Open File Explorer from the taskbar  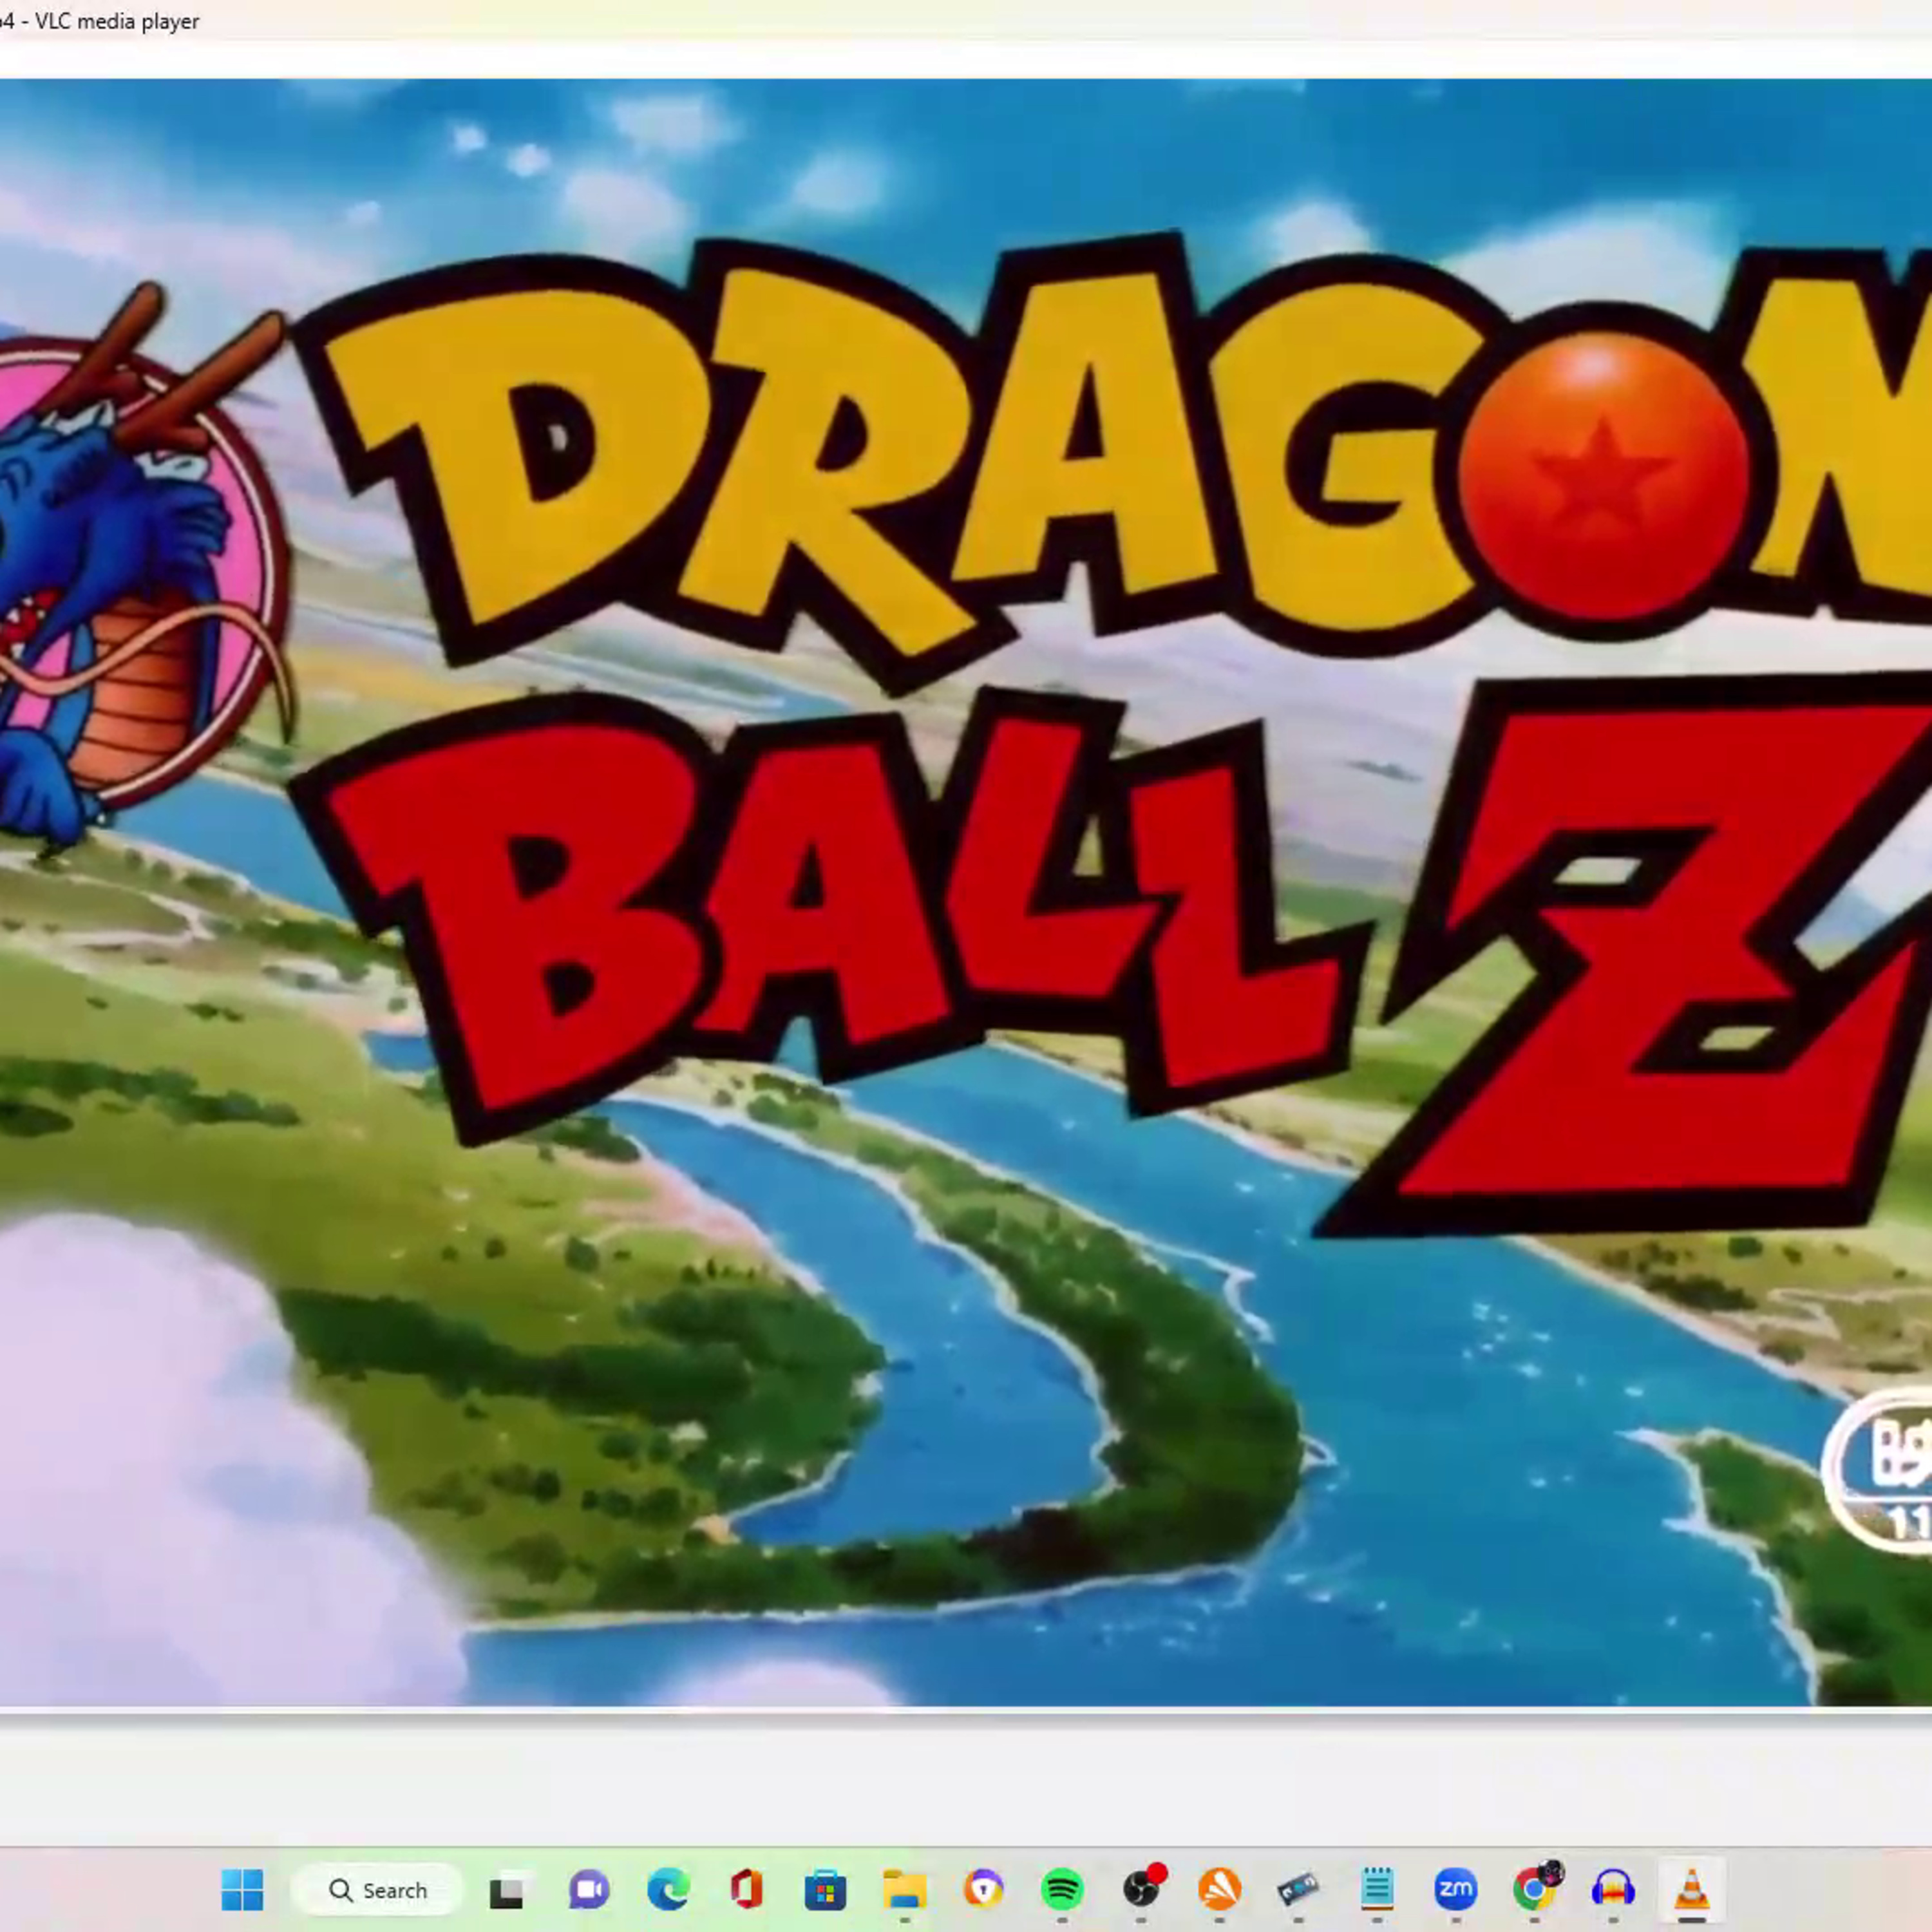(904, 1890)
